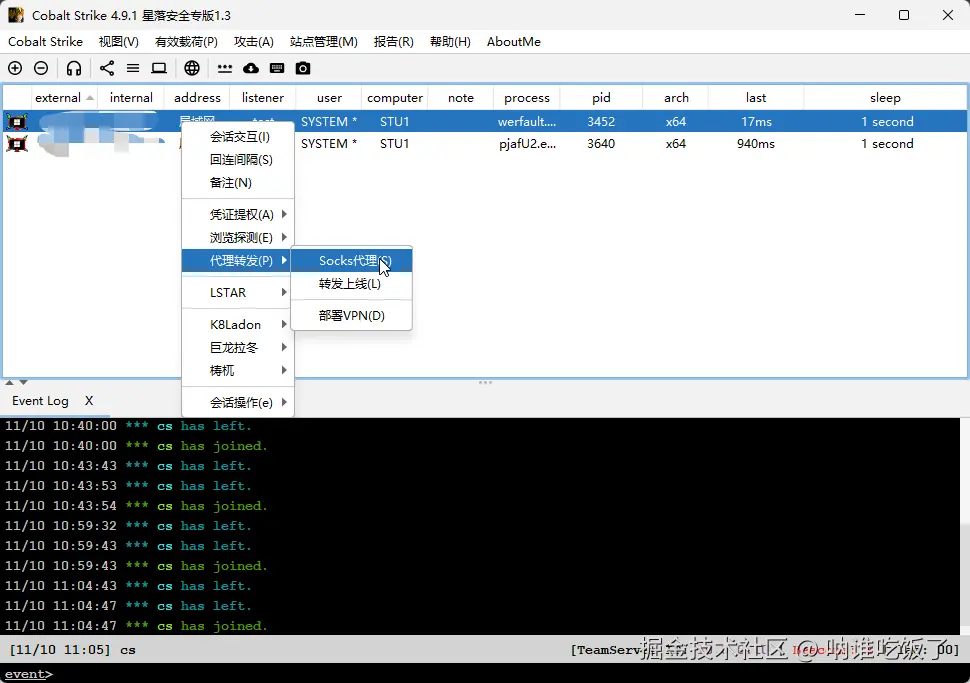Expand the 凭证提权(A) submenu
Image resolution: width=970 pixels, height=683 pixels.
(x=238, y=214)
